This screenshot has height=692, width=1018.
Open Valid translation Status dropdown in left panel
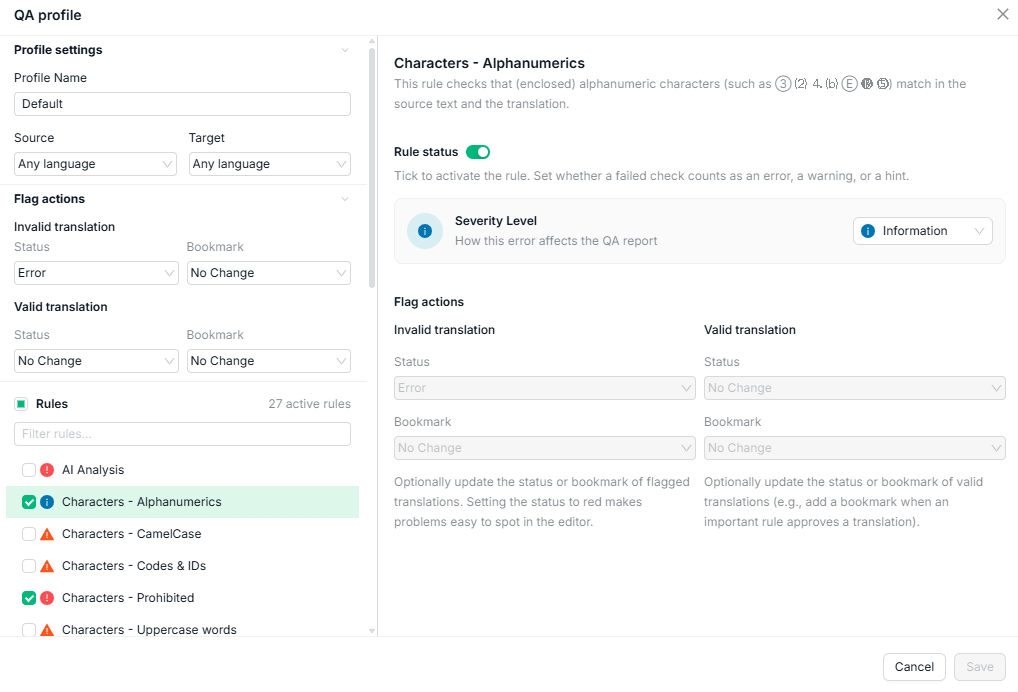96,361
